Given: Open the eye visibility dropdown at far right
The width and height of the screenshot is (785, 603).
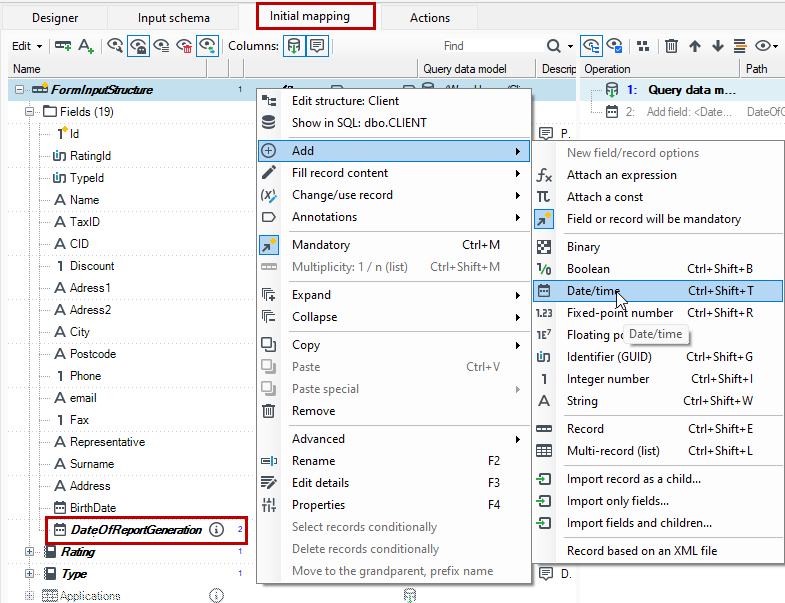Looking at the screenshot, I should pos(766,46).
